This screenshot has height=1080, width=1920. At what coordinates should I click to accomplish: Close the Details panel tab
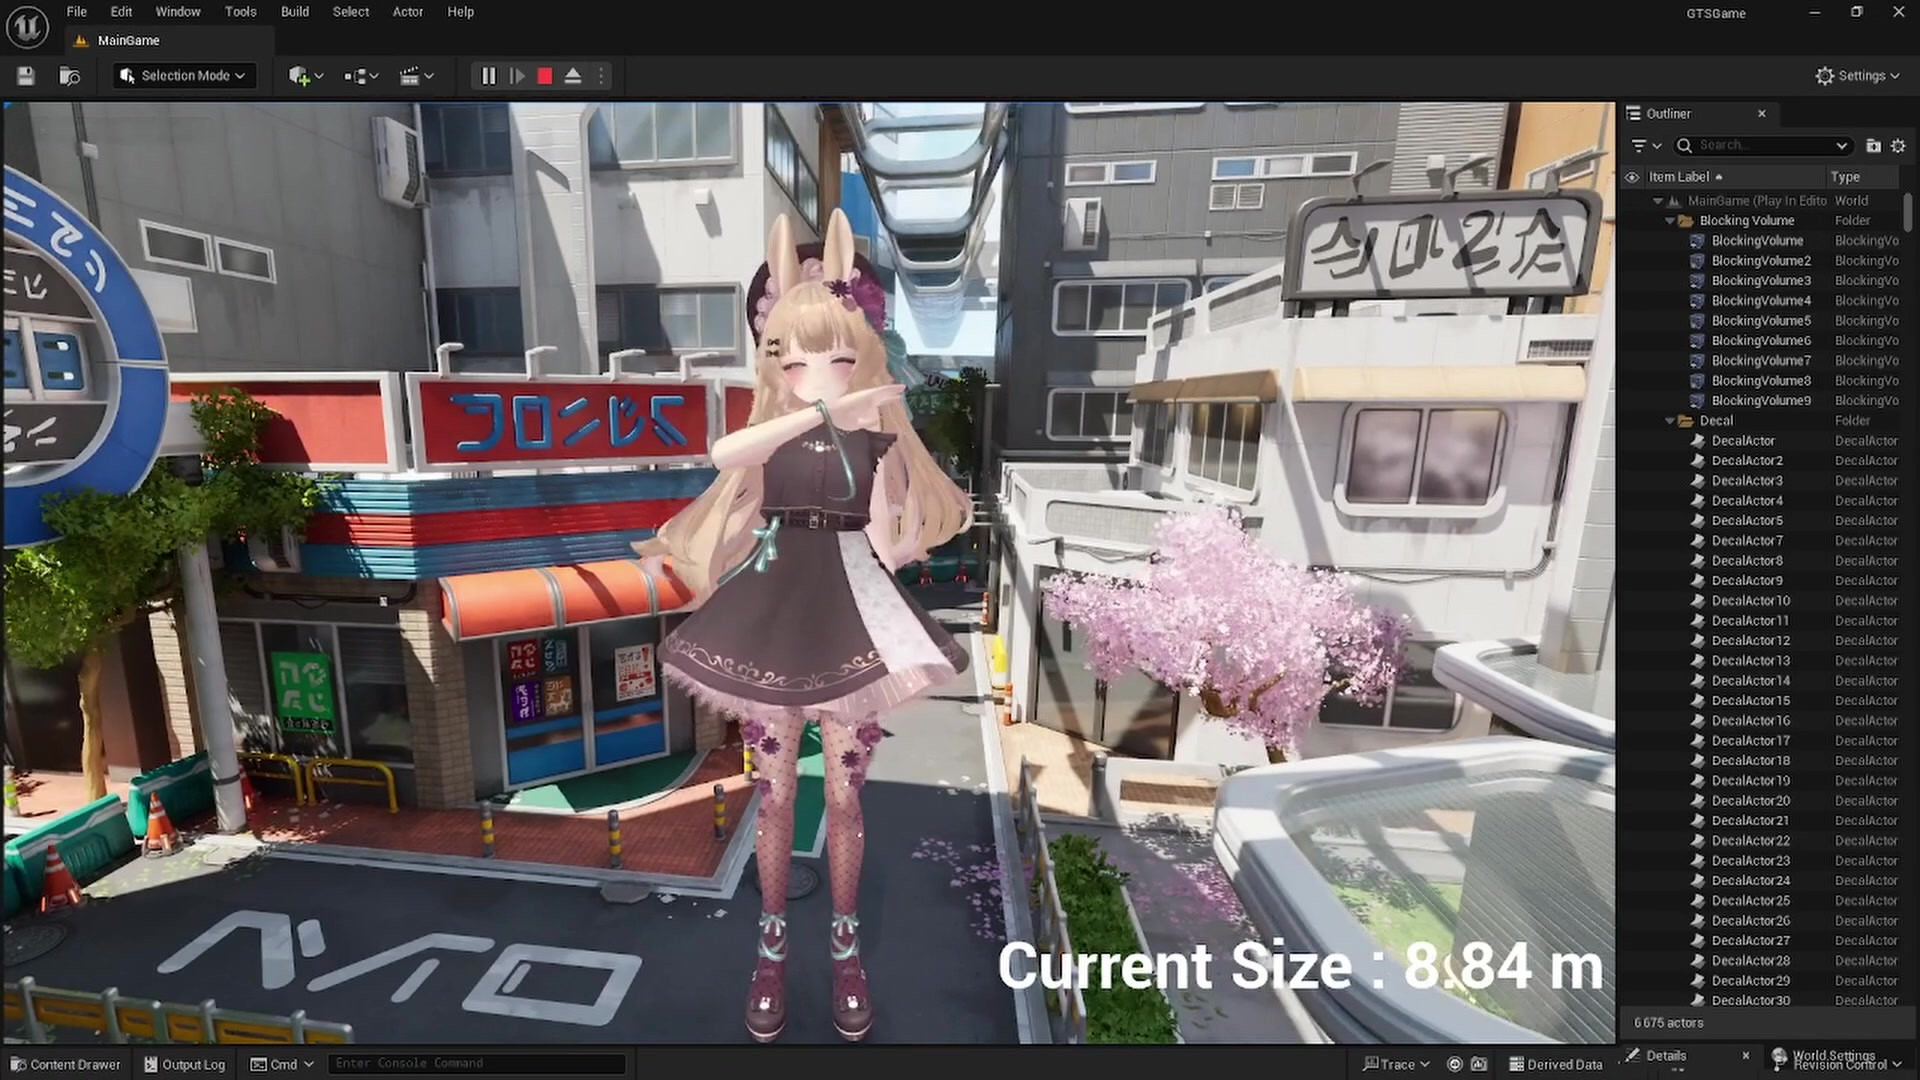1746,1056
